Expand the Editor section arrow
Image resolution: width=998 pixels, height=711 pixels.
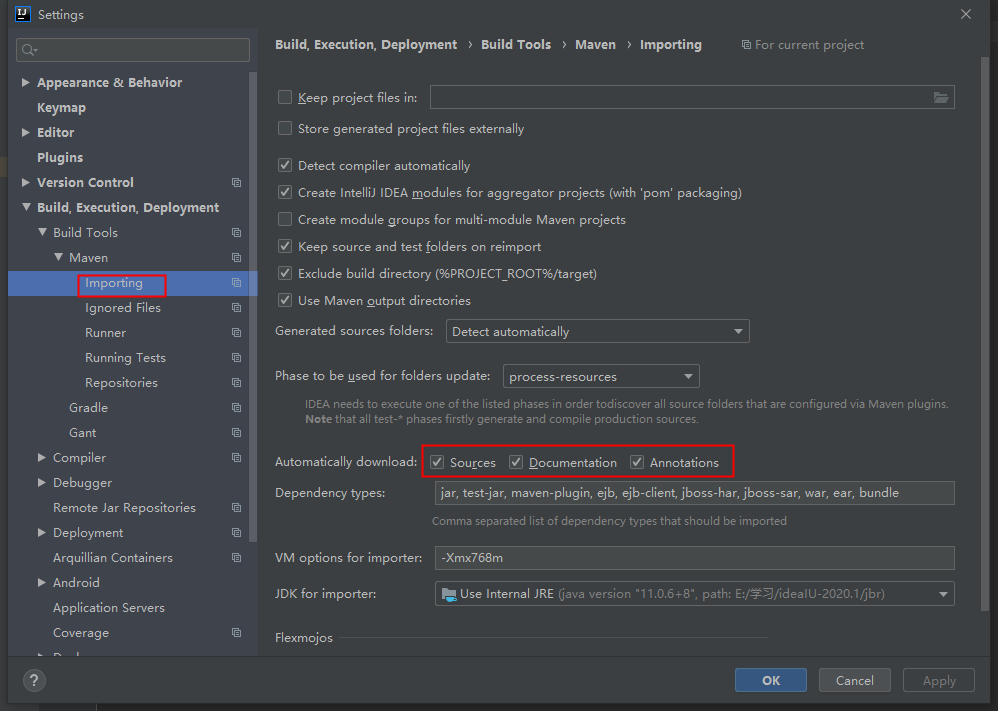click(25, 132)
